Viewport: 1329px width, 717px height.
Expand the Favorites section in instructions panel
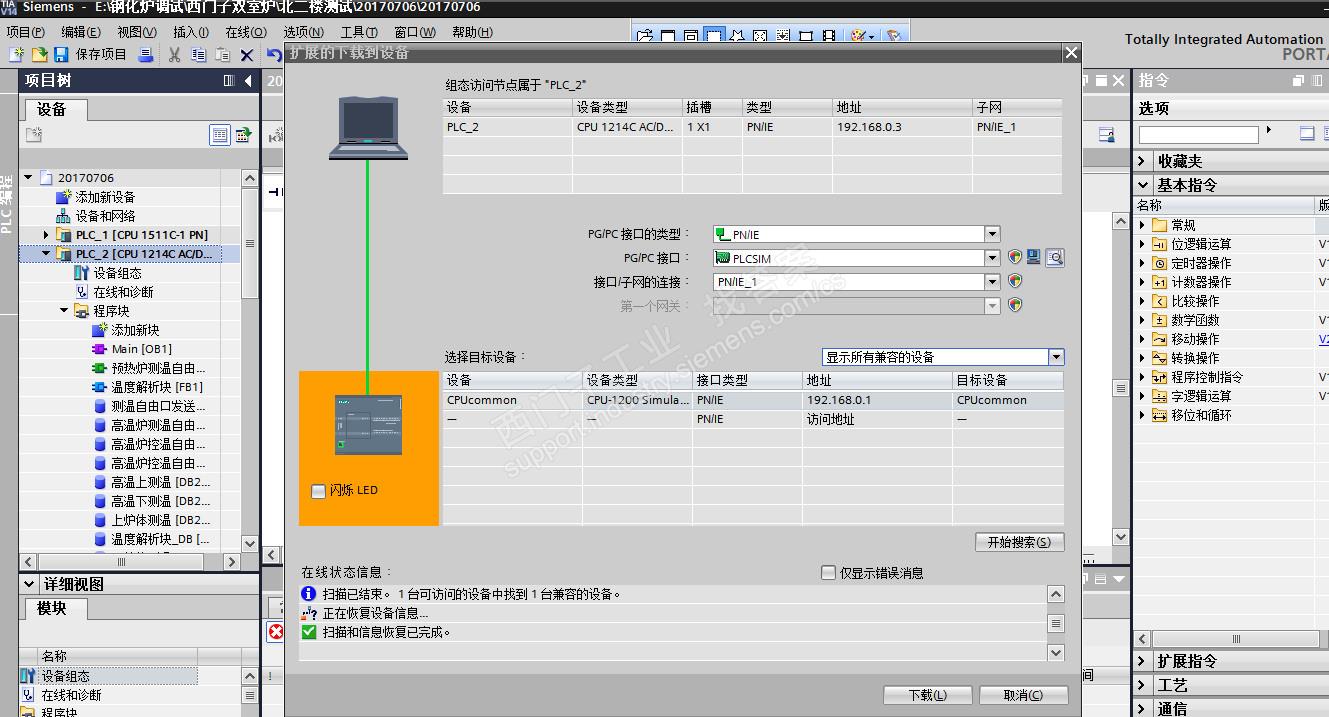pos(1144,161)
